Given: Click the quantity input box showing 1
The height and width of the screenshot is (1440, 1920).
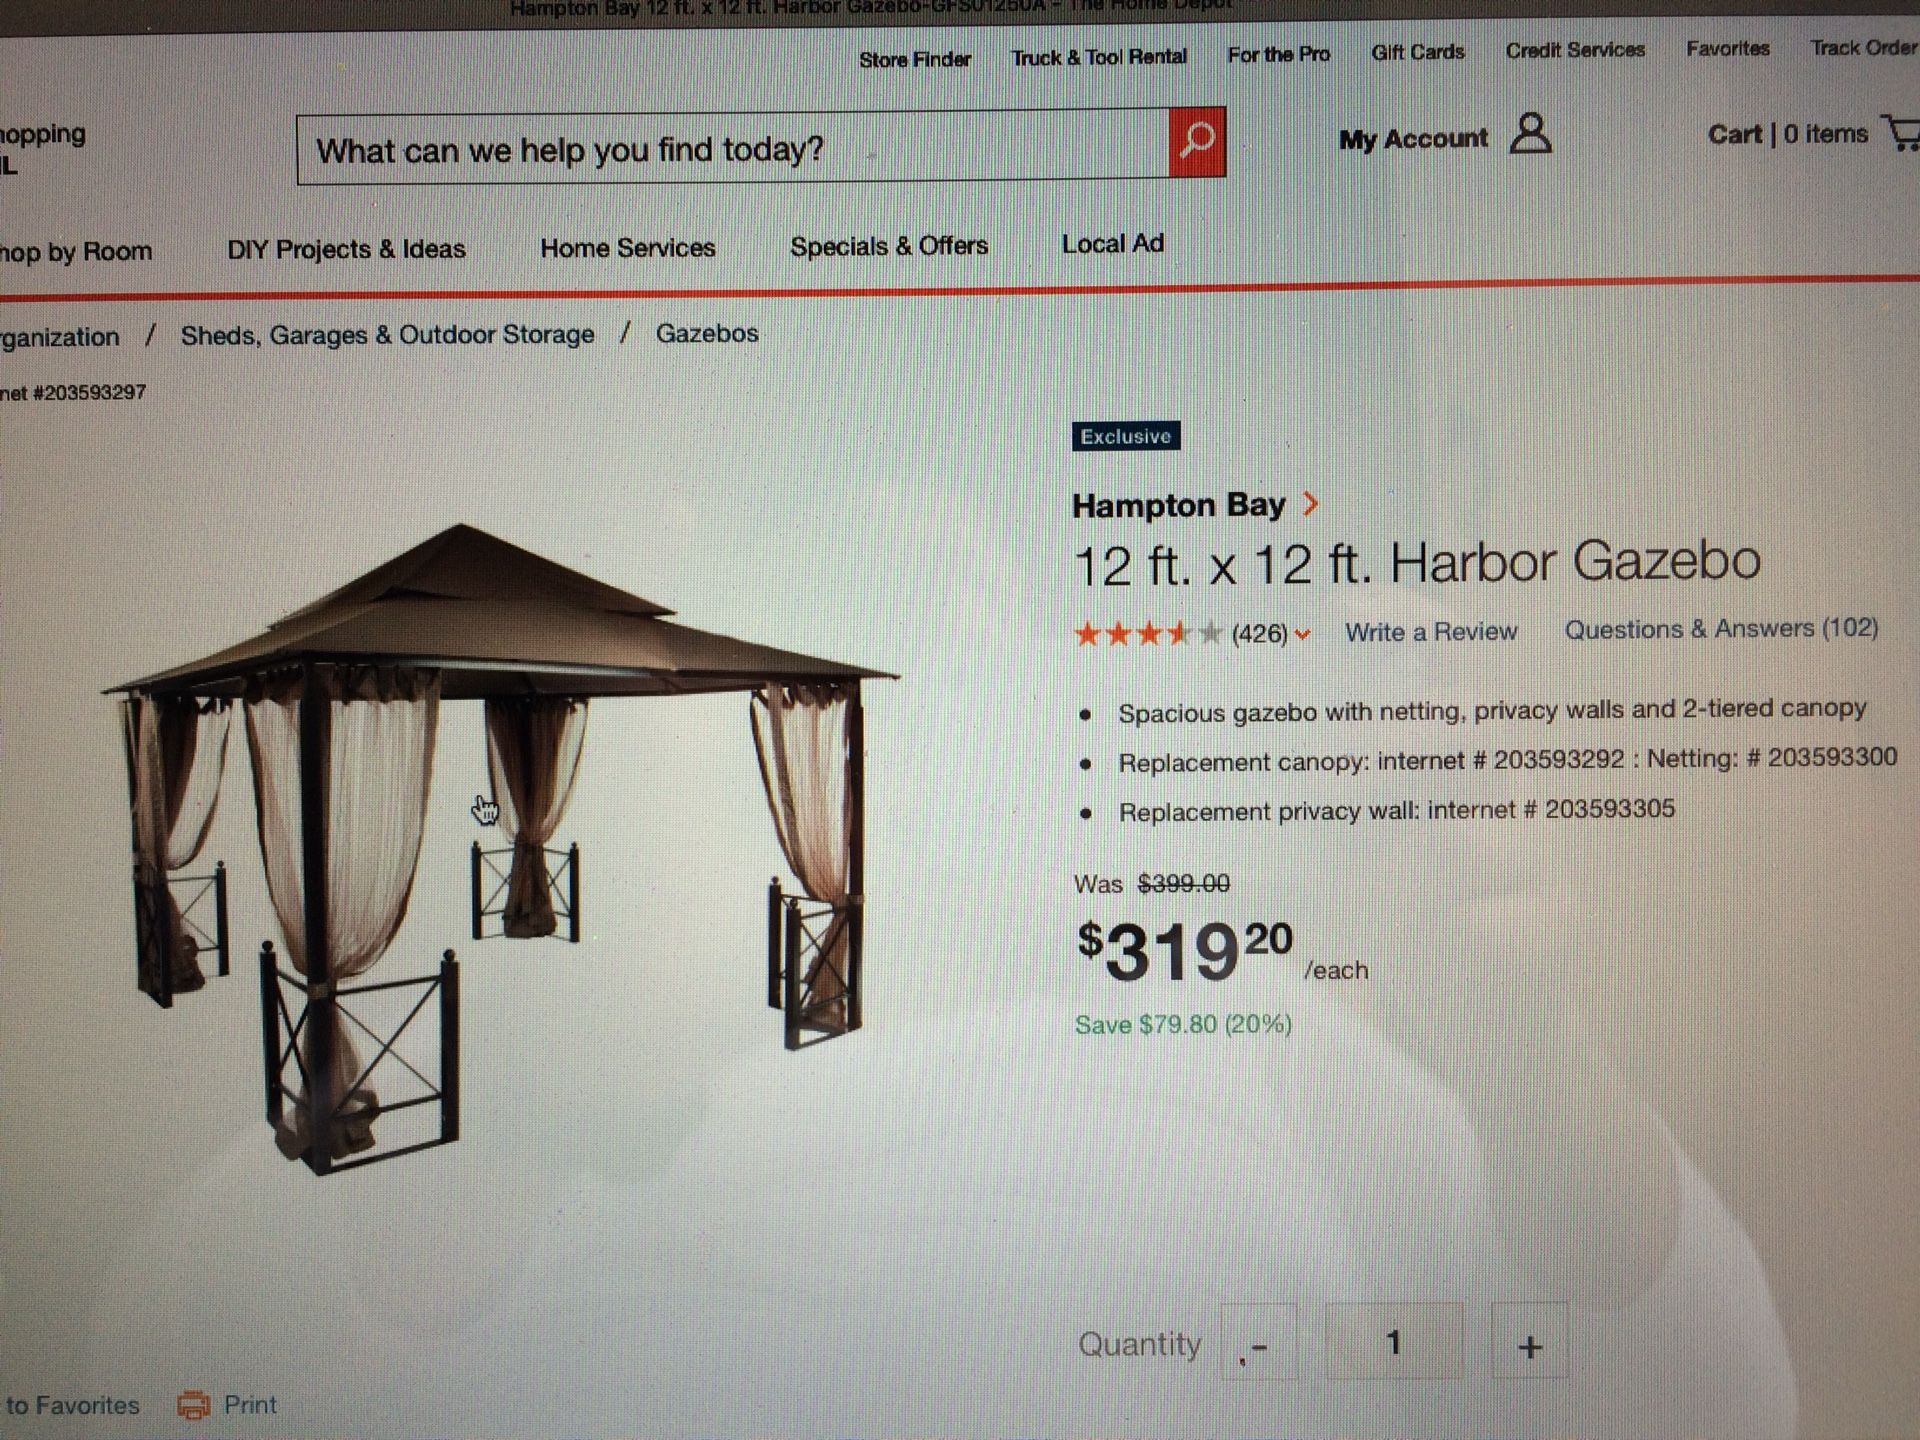Looking at the screenshot, I should [x=1393, y=1343].
